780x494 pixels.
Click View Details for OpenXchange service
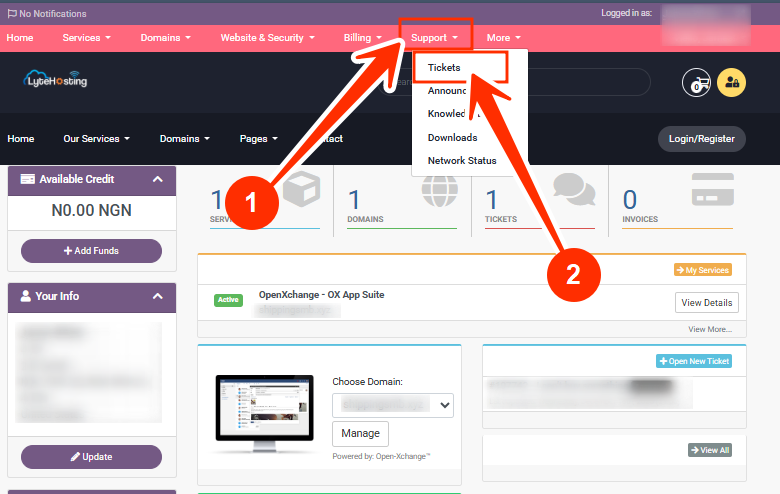tap(707, 303)
